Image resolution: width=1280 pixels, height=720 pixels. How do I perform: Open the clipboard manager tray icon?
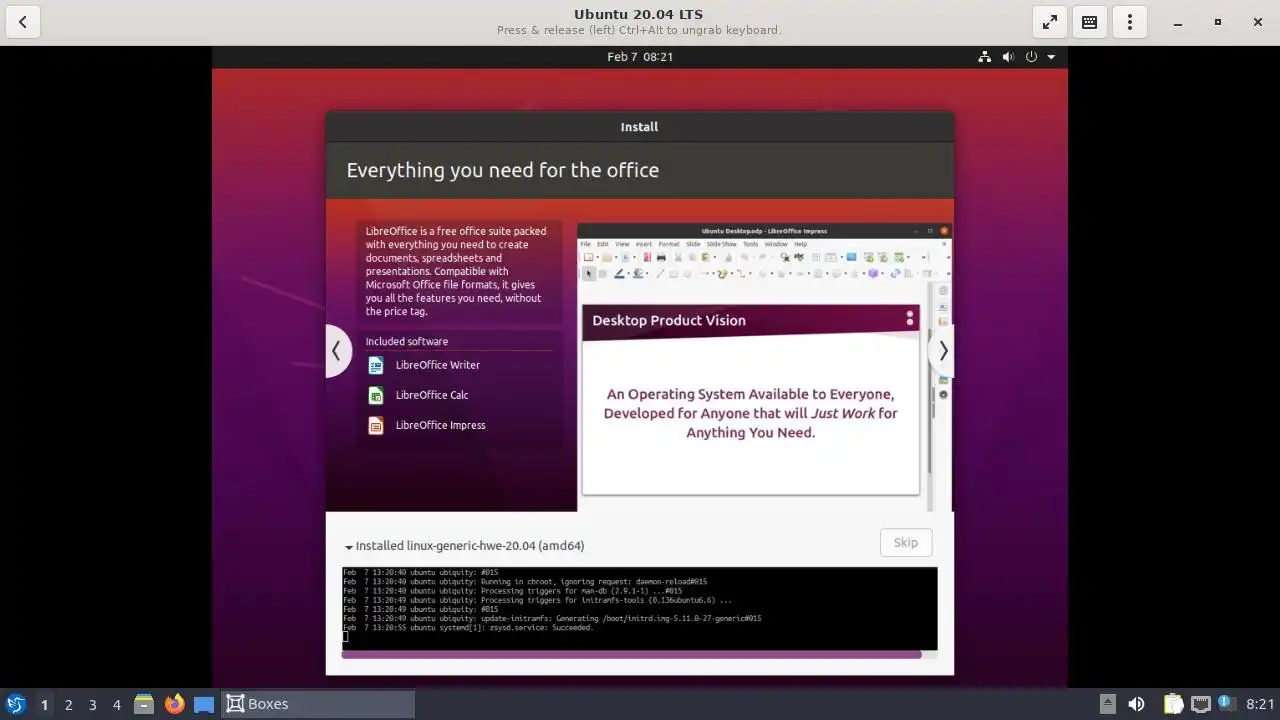(1173, 704)
